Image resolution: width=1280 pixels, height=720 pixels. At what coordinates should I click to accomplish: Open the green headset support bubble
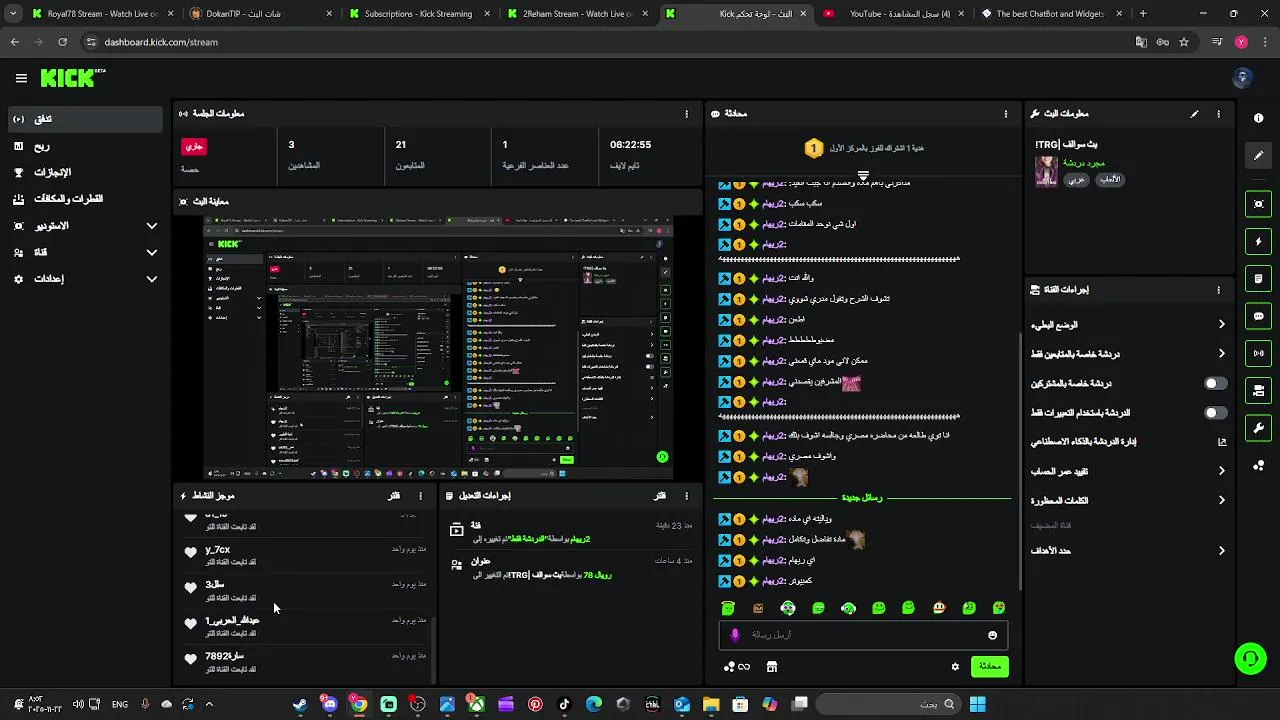tap(1250, 658)
